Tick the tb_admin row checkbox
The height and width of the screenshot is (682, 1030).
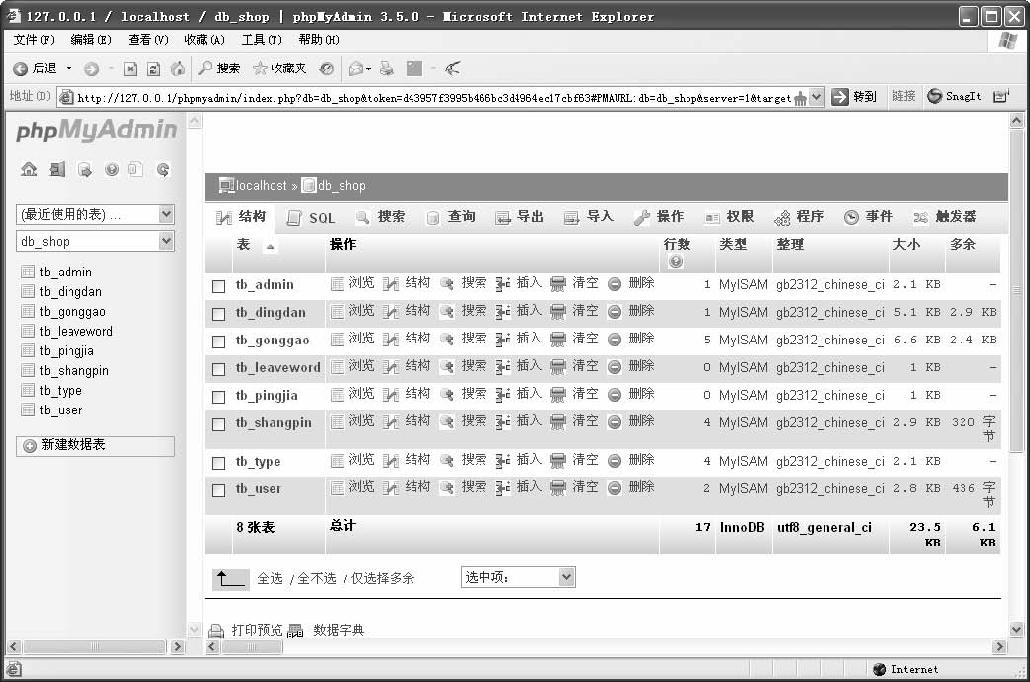click(219, 286)
